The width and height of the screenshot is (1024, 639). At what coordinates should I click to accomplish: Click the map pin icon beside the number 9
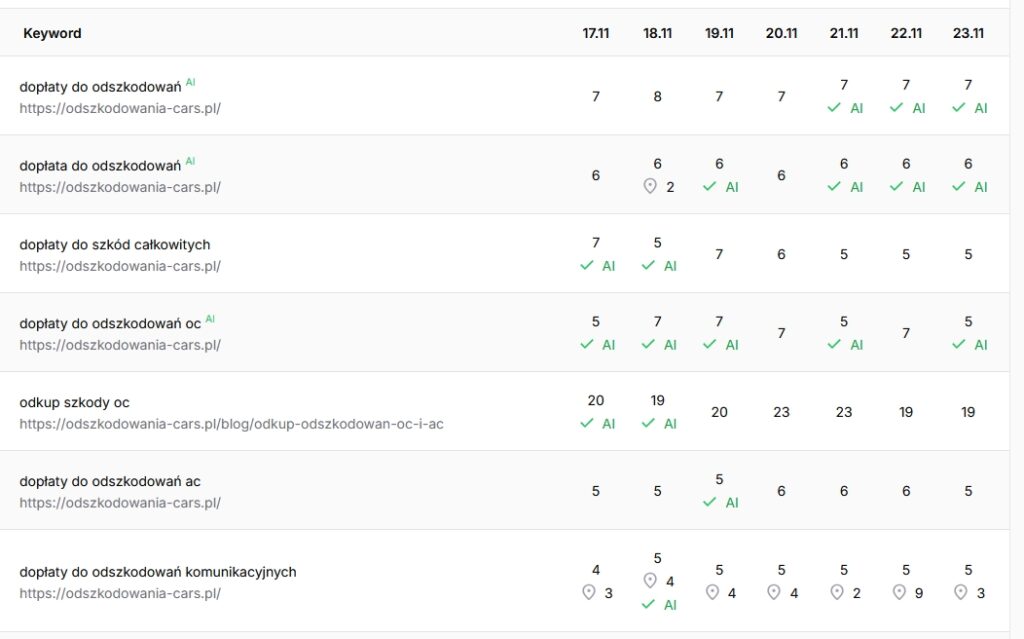[x=899, y=593]
